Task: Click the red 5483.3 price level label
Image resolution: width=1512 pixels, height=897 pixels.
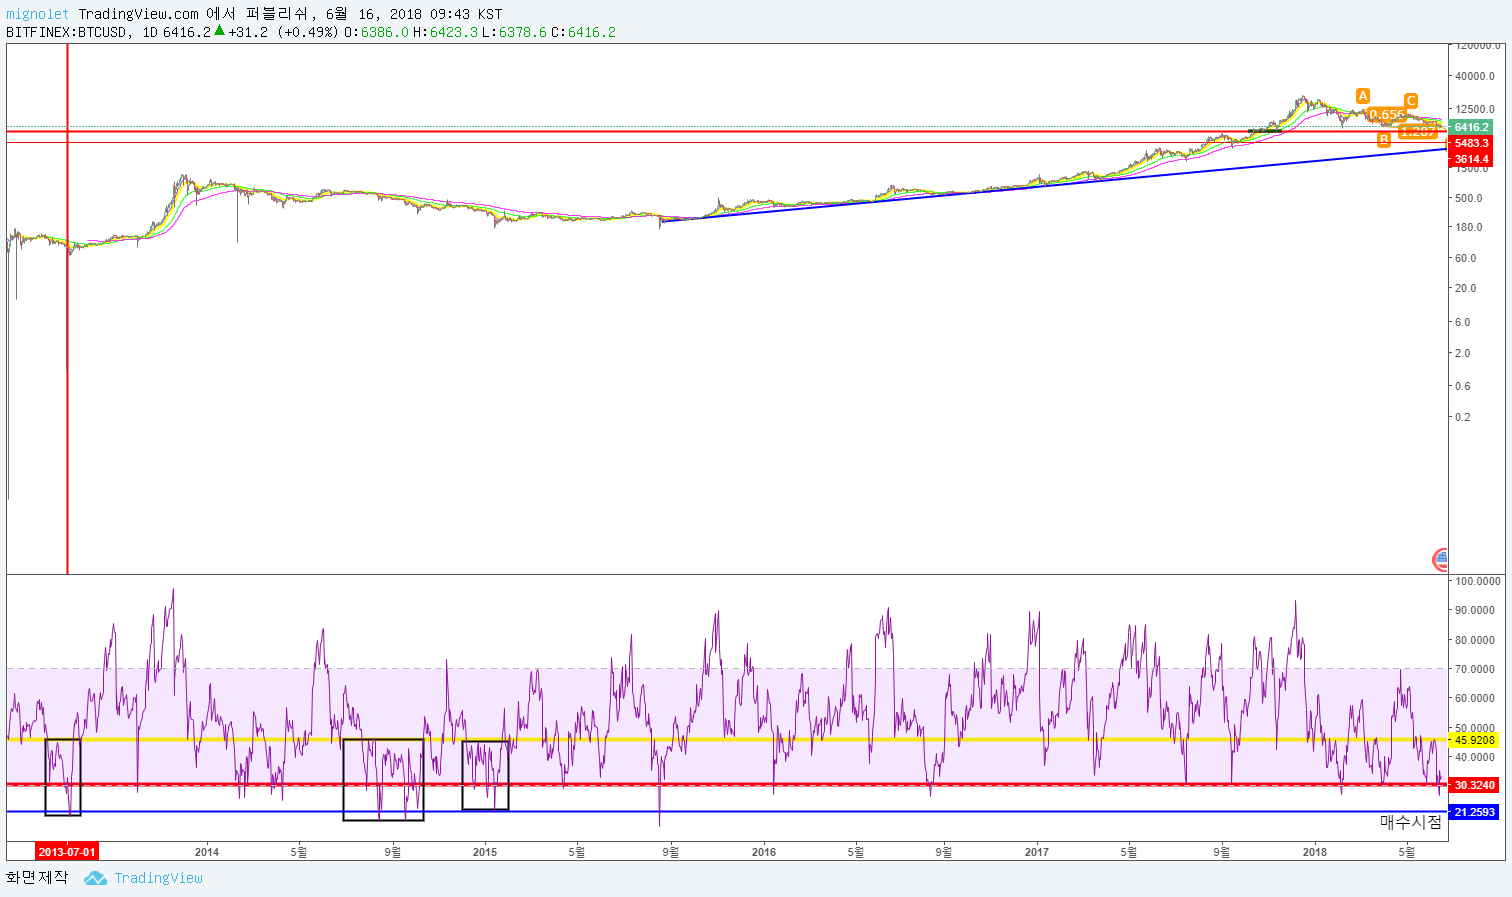Action: tap(1471, 143)
